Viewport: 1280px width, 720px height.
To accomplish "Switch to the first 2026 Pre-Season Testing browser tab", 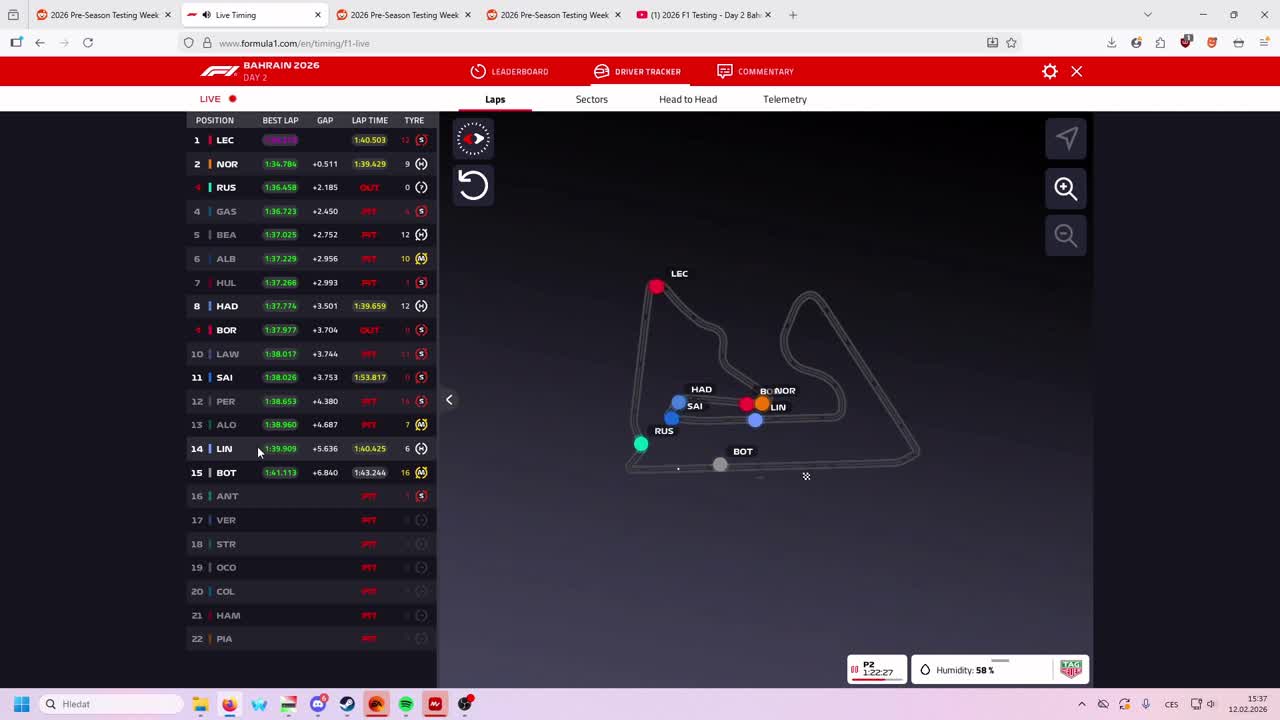I will [105, 15].
